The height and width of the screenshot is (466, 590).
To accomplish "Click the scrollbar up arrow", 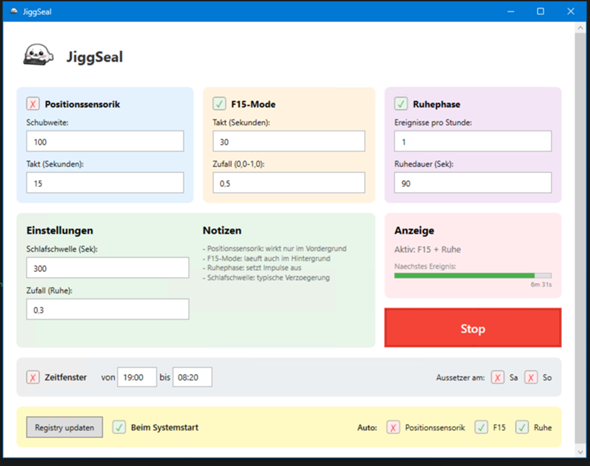I will pos(580,28).
